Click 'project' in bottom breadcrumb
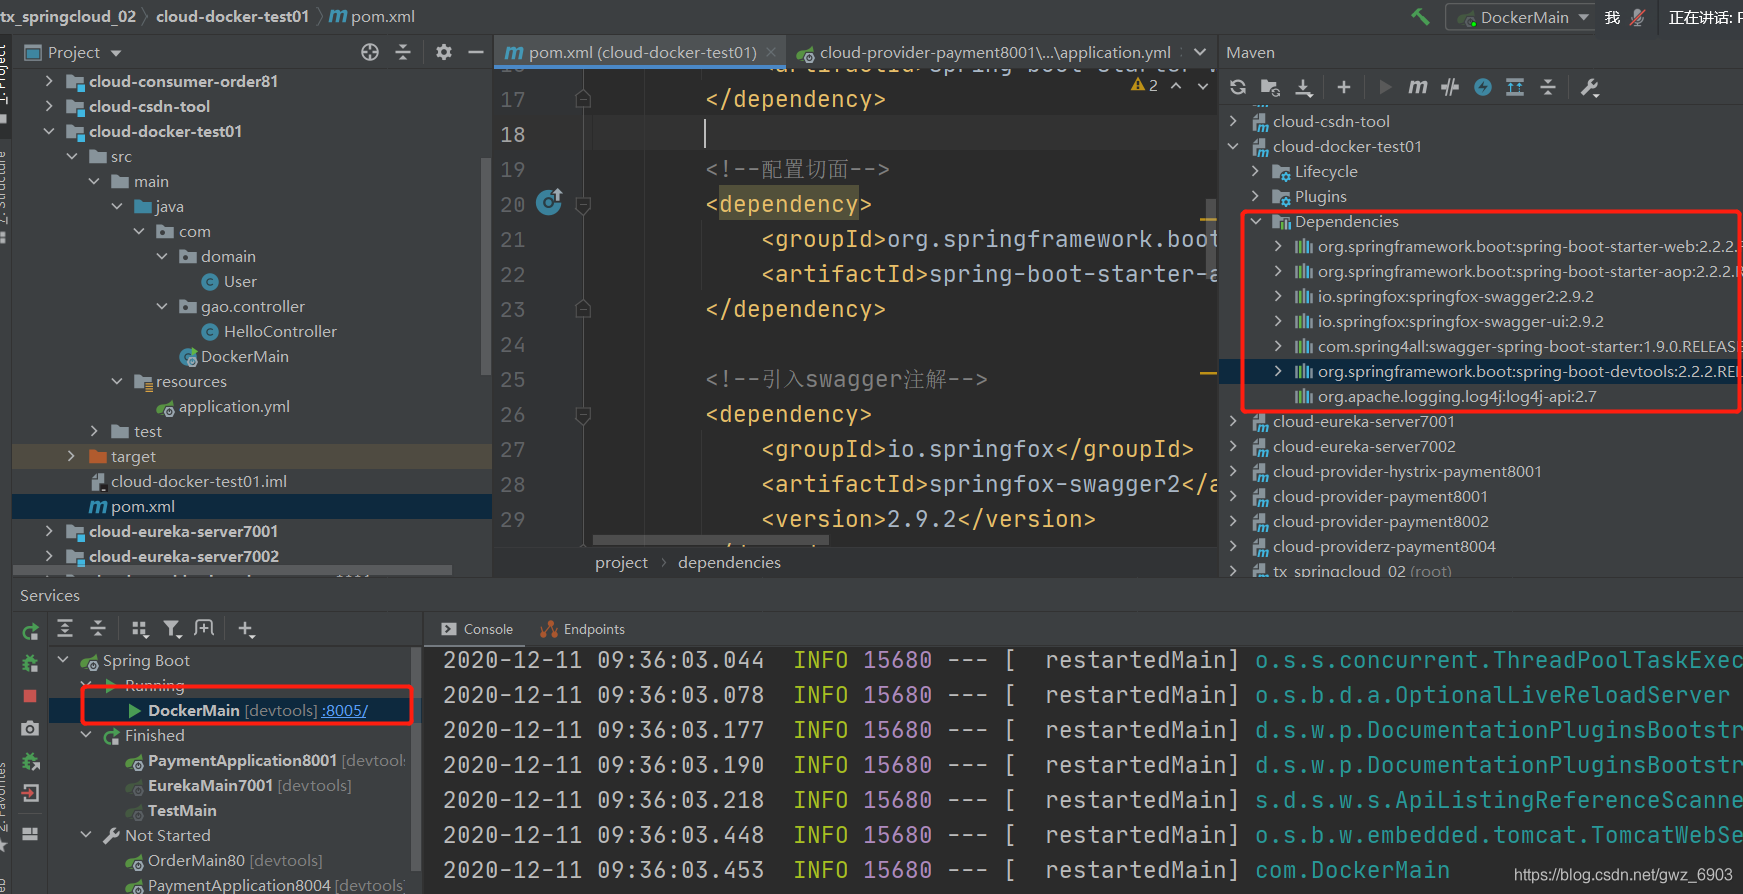 [621, 563]
